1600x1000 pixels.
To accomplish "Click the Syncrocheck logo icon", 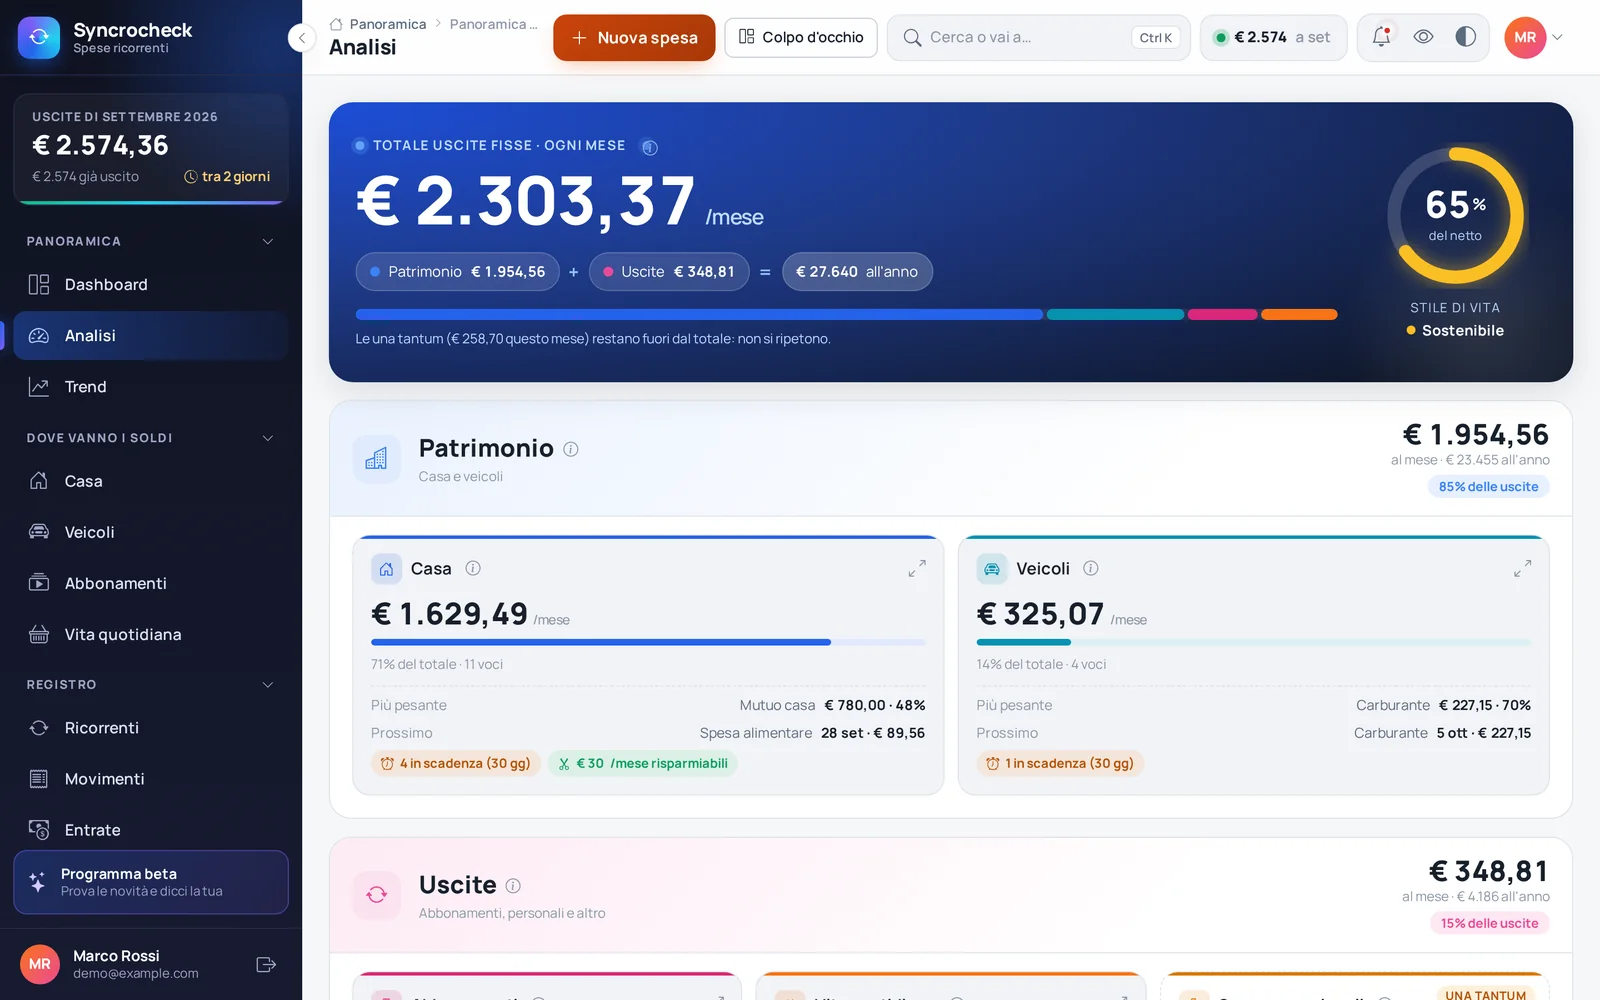I will (x=39, y=38).
